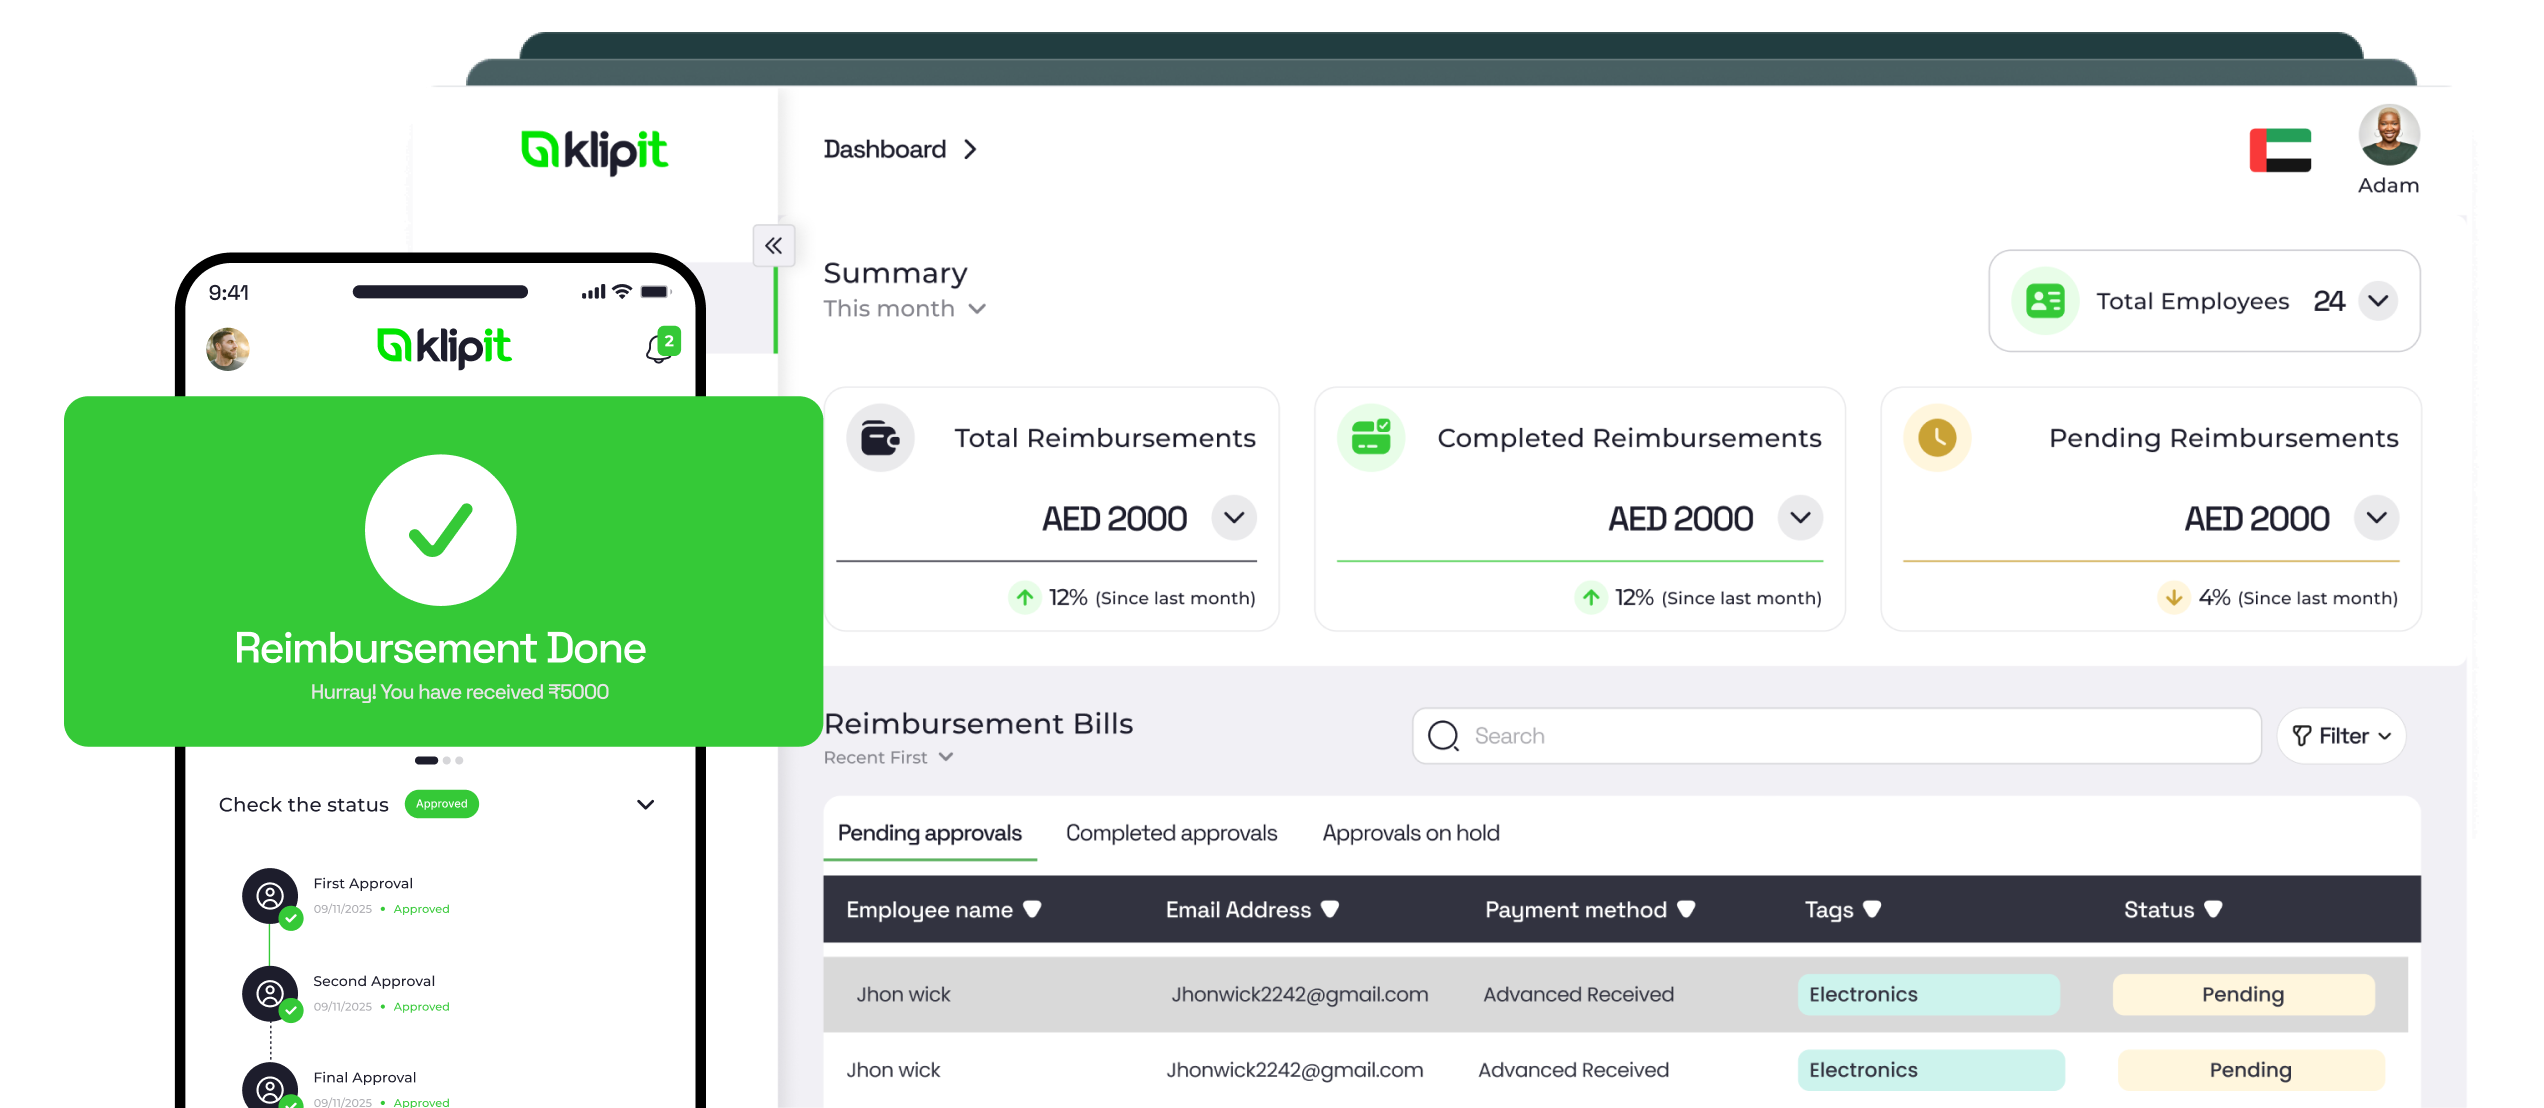Expand Completed Reimbursements AED 2000 chevron
The width and height of the screenshot is (2544, 1108).
[x=1800, y=518]
